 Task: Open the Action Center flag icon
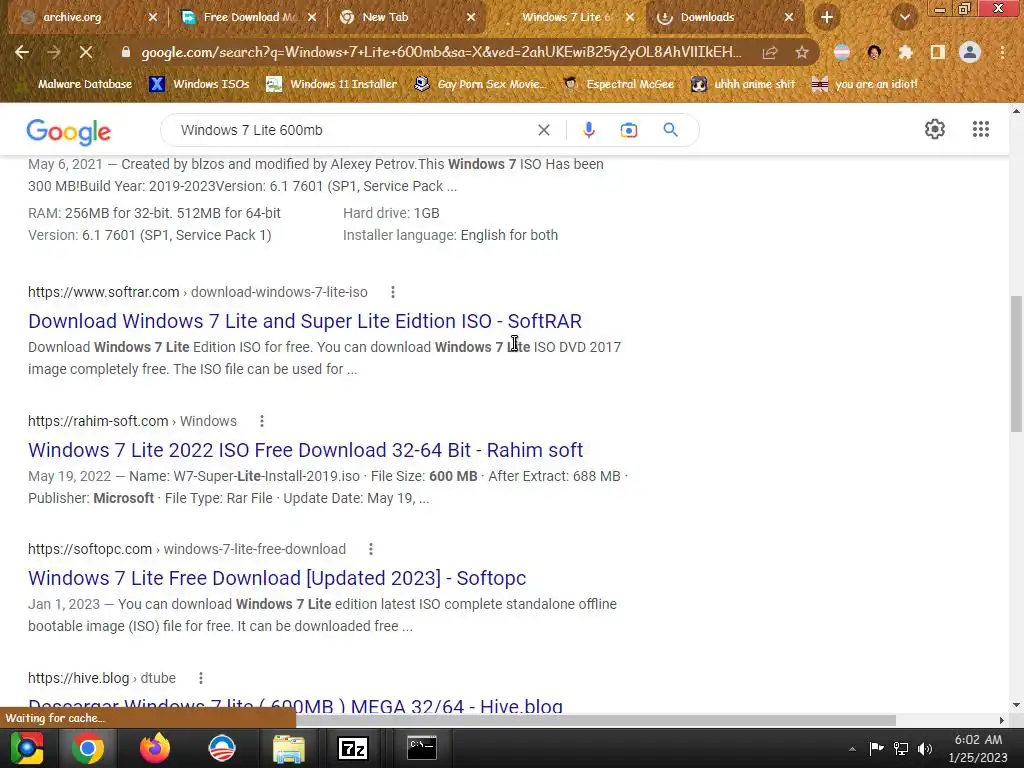[x=876, y=748]
